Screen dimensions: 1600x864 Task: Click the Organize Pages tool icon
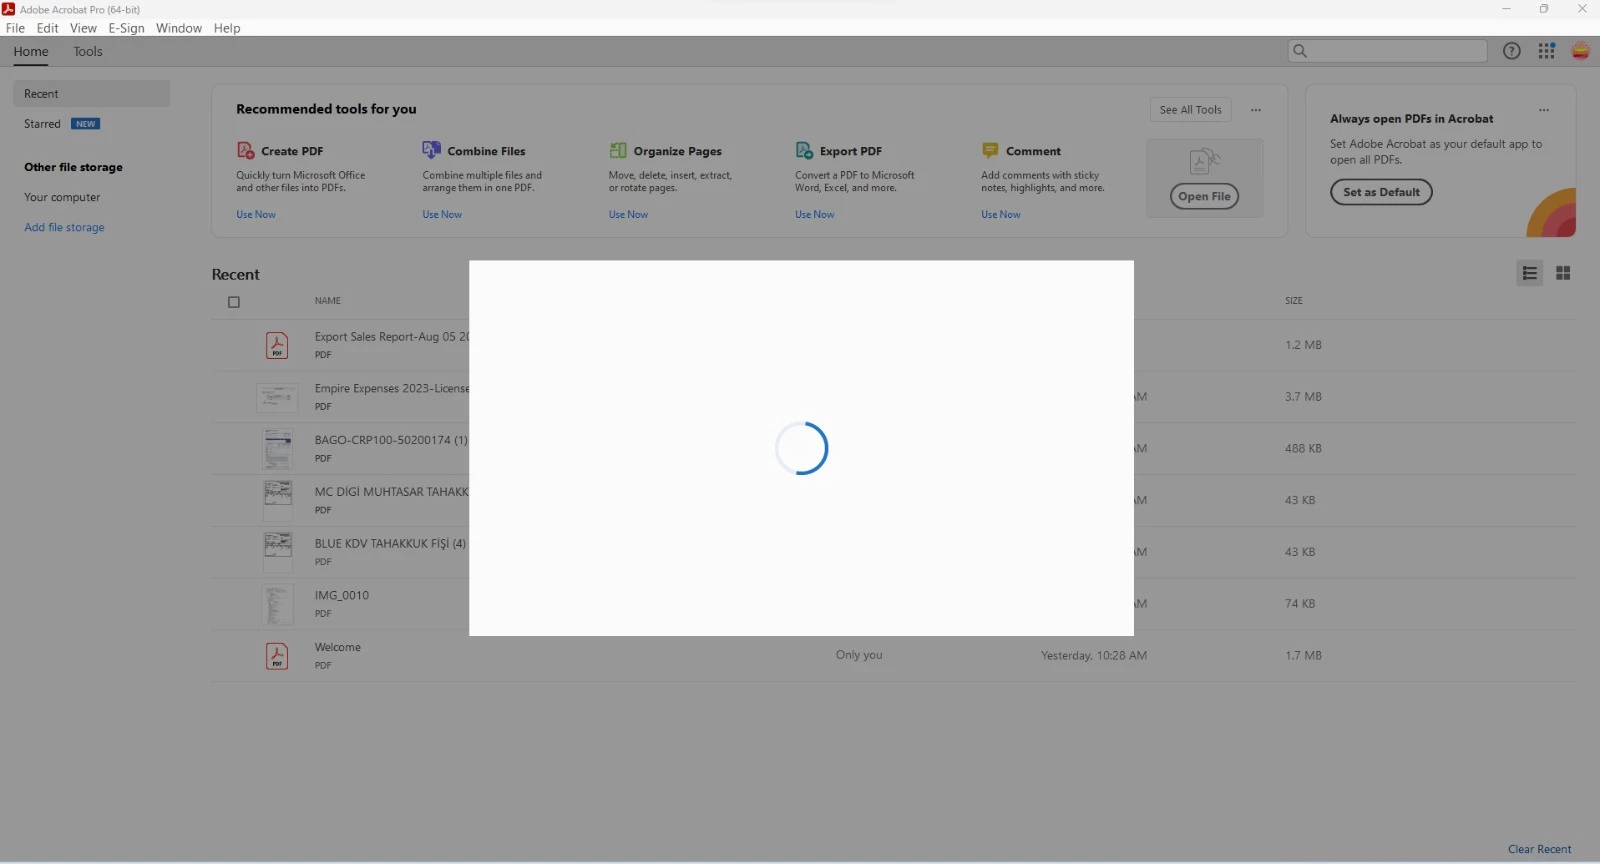[618, 150]
